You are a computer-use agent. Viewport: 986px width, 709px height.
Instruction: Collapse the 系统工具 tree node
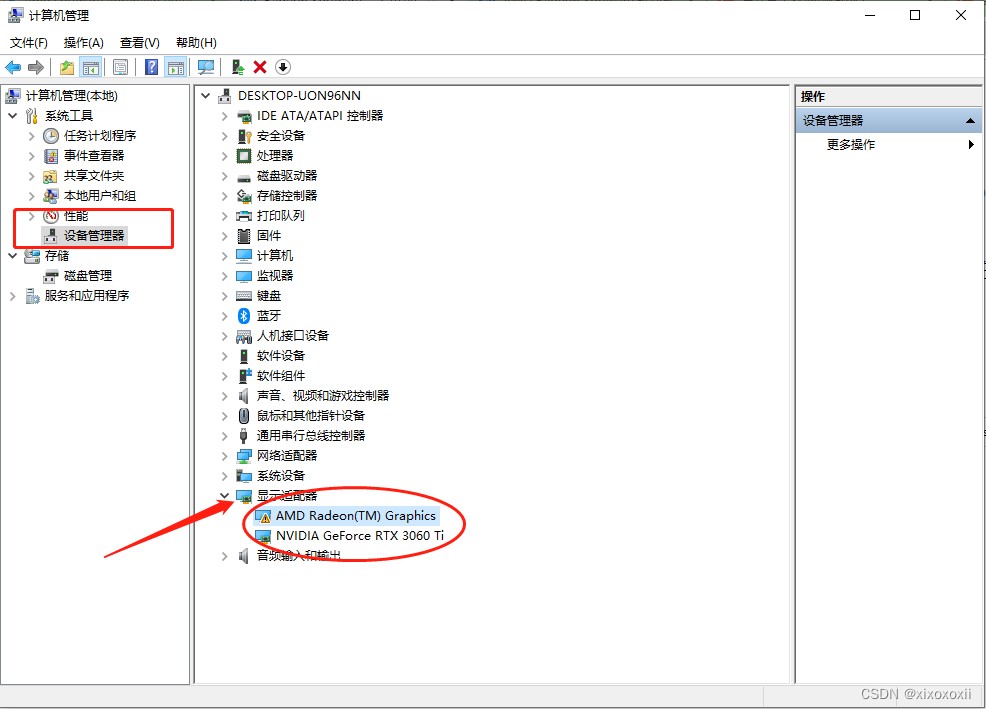[13, 116]
